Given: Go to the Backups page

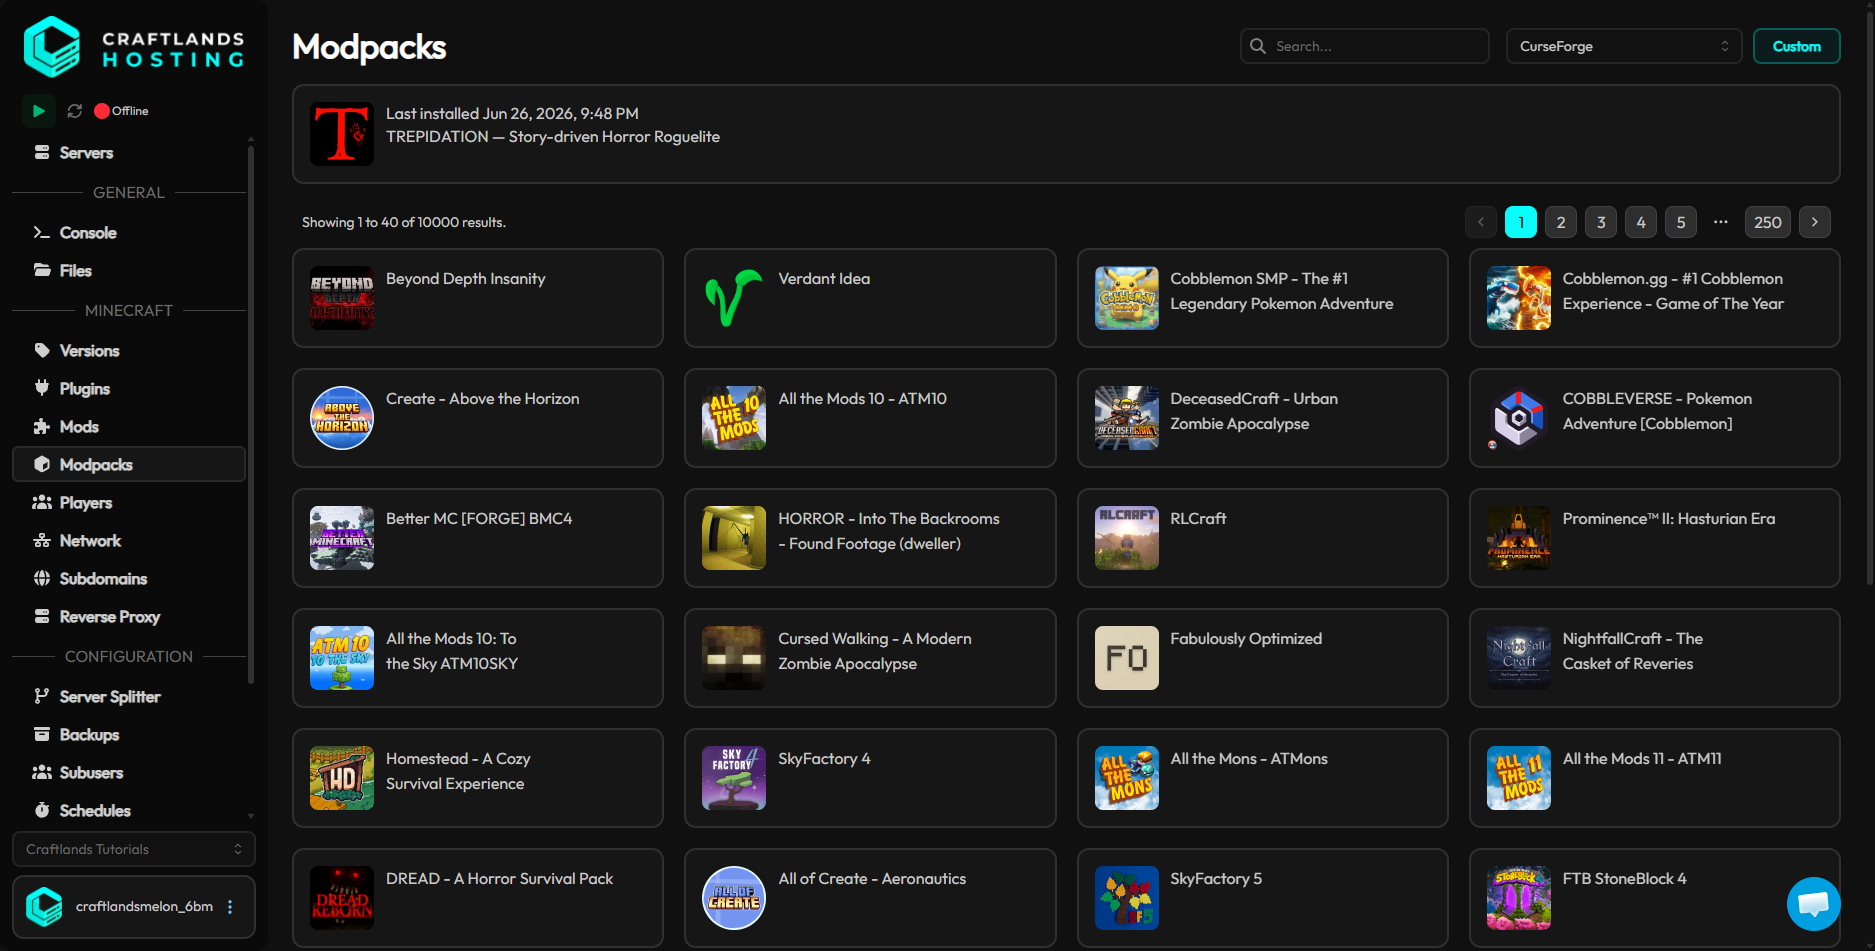Looking at the screenshot, I should [x=129, y=735].
